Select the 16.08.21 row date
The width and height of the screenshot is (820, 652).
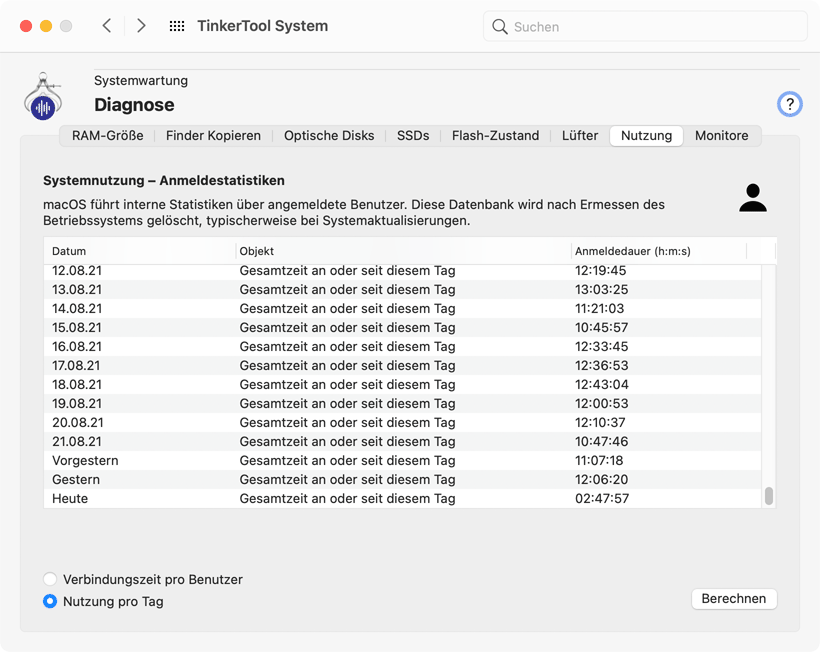[x=77, y=347]
